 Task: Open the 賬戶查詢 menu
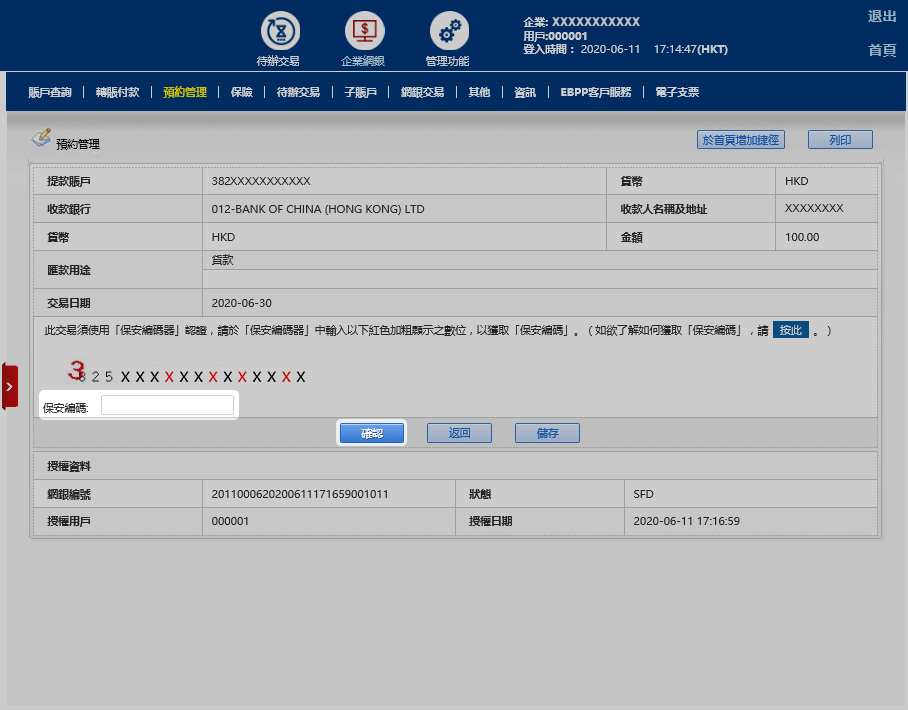coord(49,92)
